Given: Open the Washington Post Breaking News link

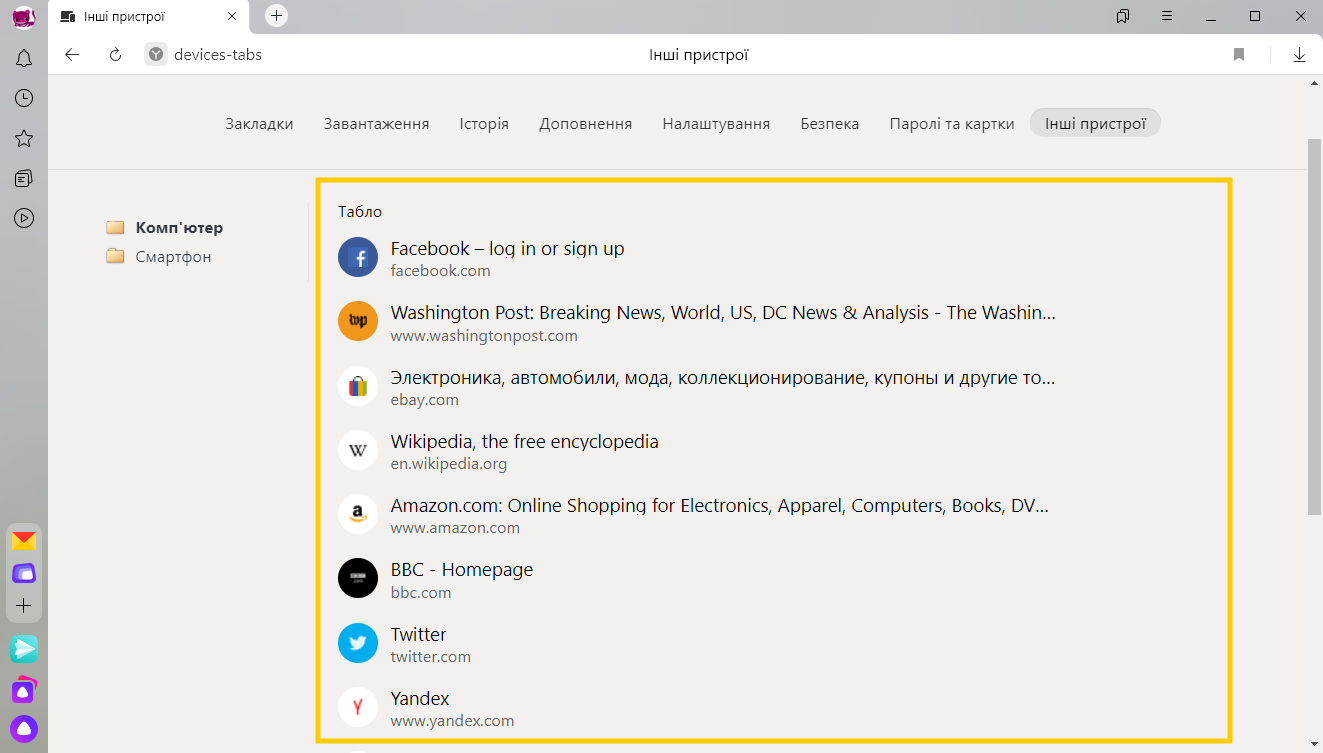Looking at the screenshot, I should click(723, 313).
